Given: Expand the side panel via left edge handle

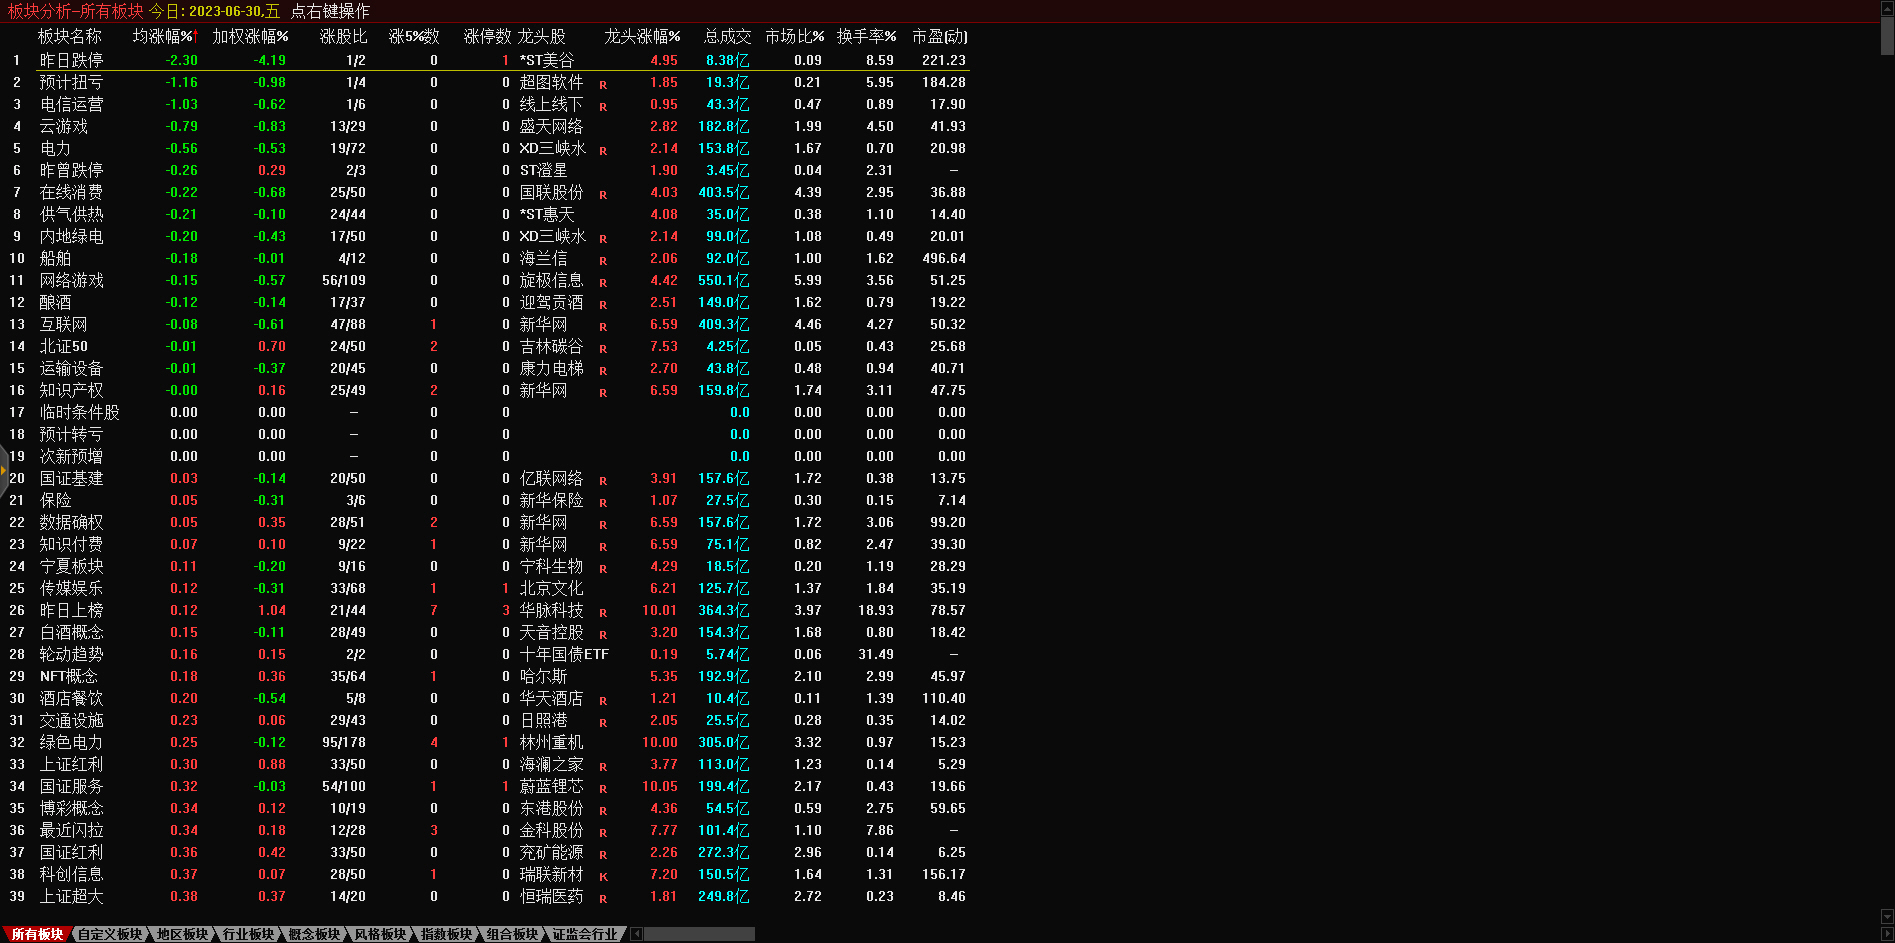Looking at the screenshot, I should 4,468.
